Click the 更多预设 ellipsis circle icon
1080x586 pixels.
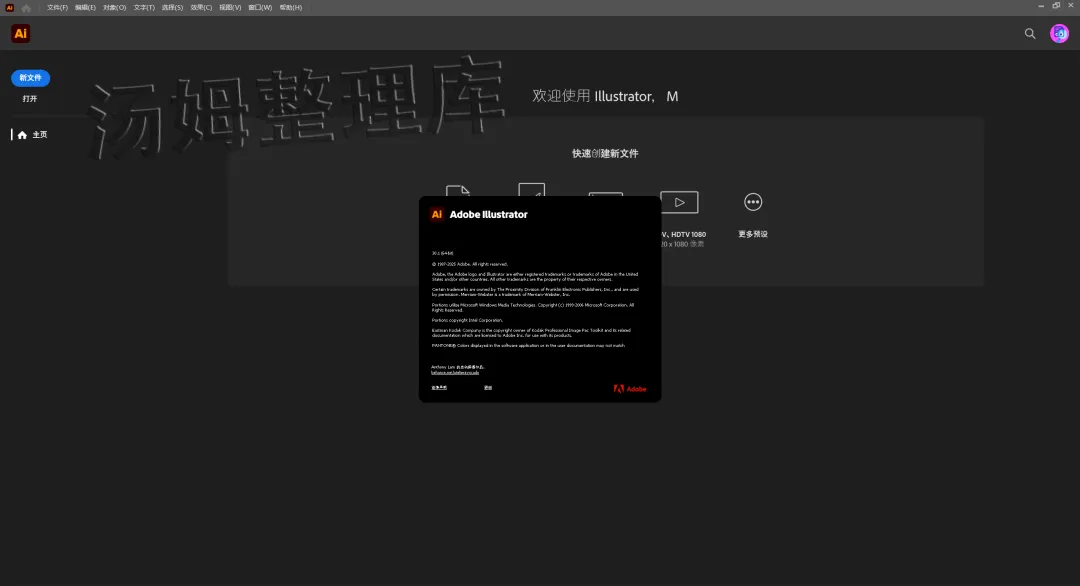click(753, 202)
